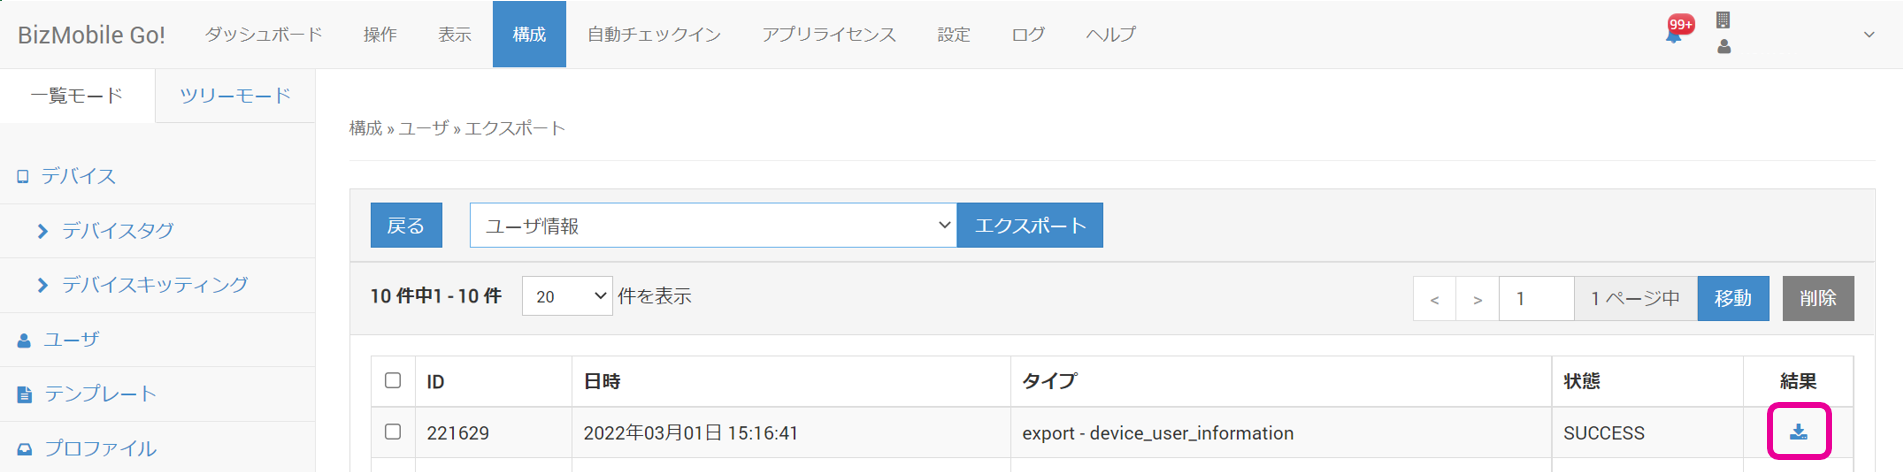The width and height of the screenshot is (1903, 472).
Task: Check the checkbox for row ID 221629
Action: click(393, 432)
